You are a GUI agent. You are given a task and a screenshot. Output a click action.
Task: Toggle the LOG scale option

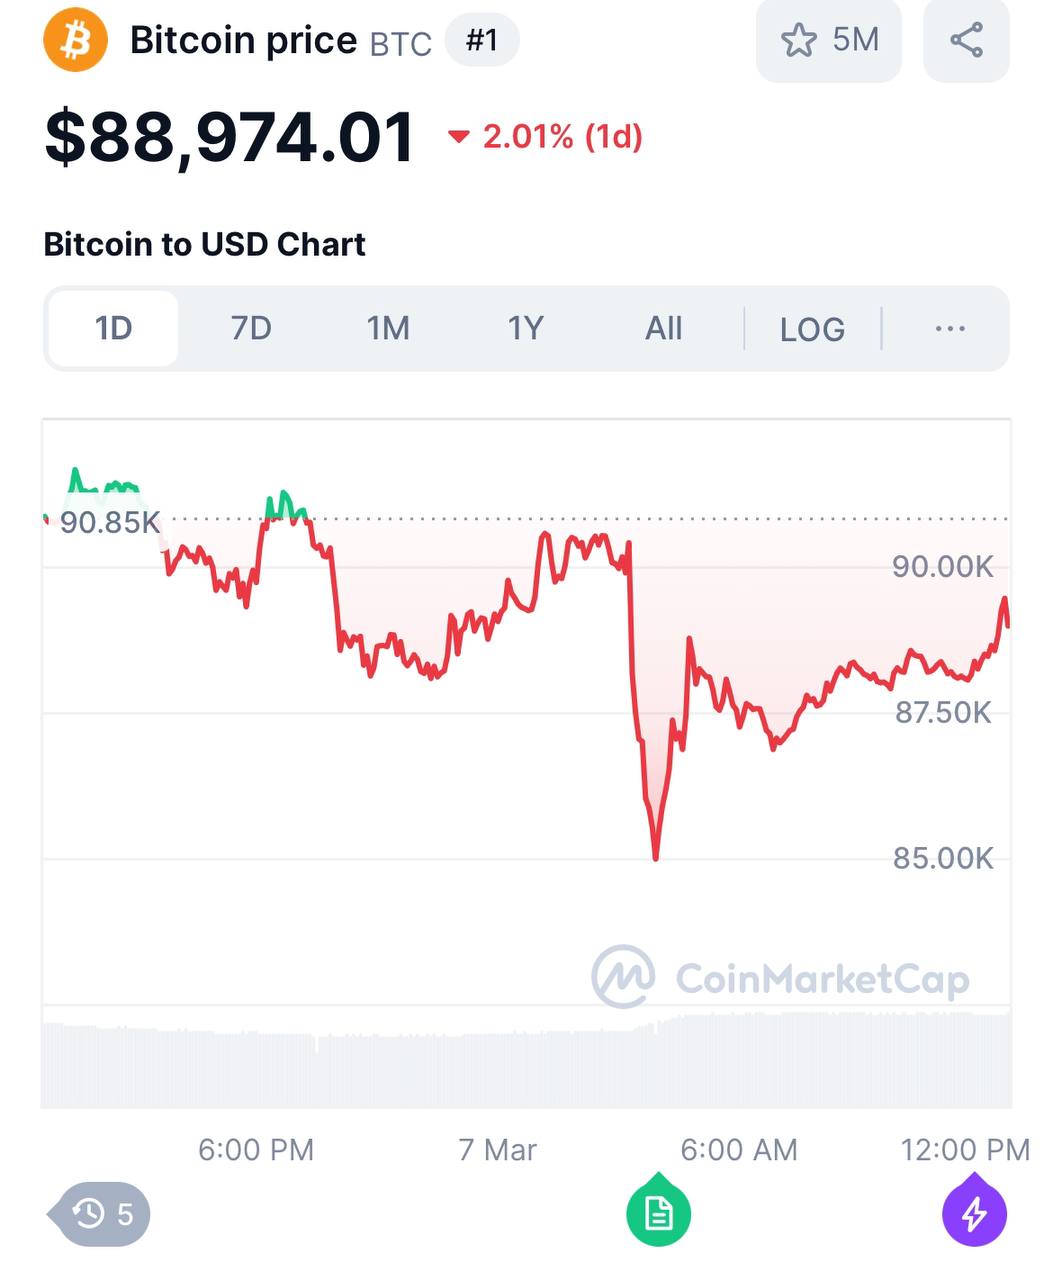click(x=812, y=329)
